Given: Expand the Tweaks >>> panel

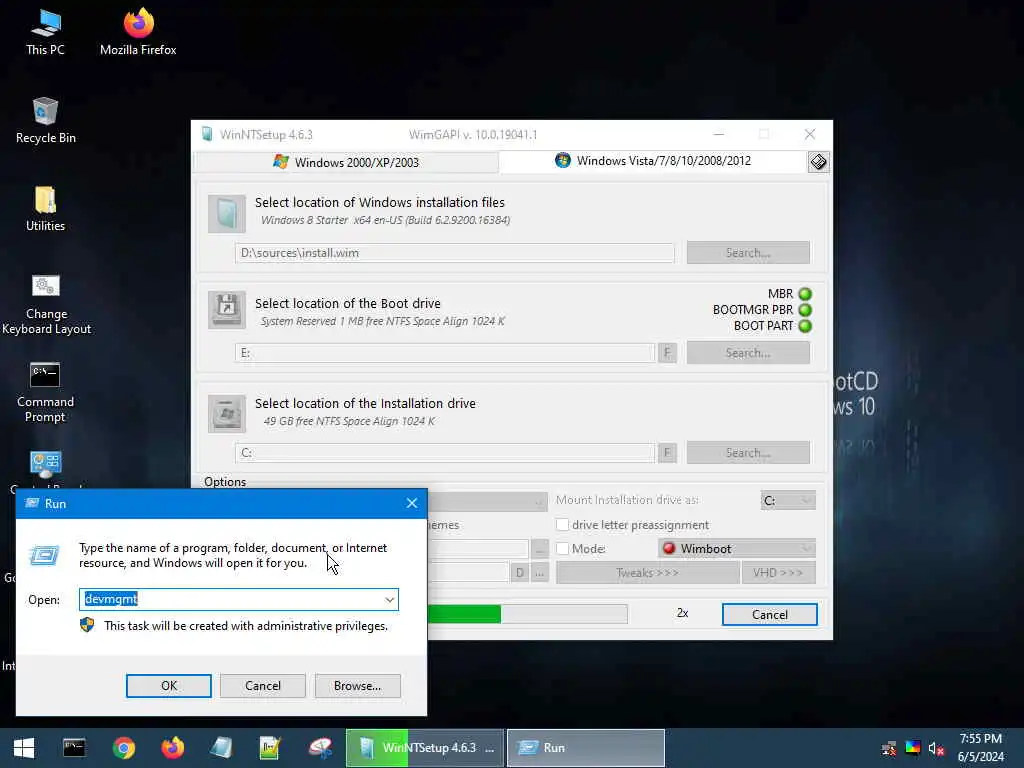Looking at the screenshot, I should pyautogui.click(x=647, y=573).
